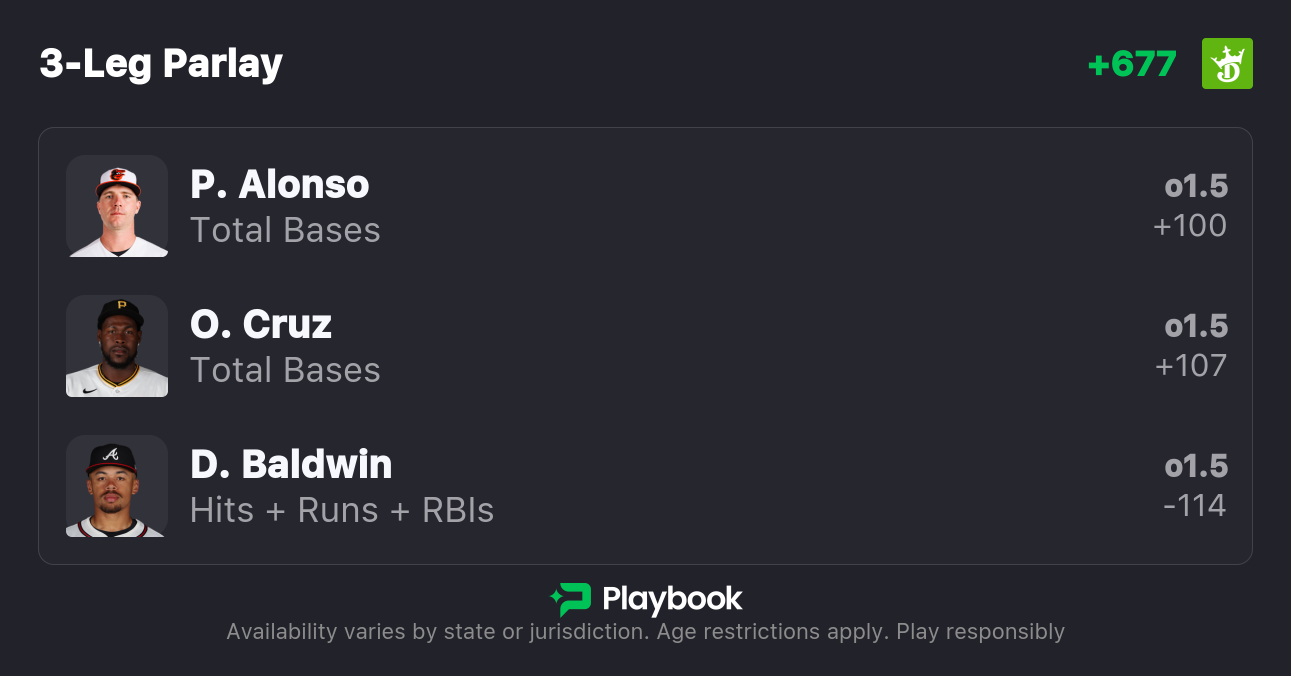
Task: Select the D. Baldwin player name
Action: pyautogui.click(x=291, y=465)
